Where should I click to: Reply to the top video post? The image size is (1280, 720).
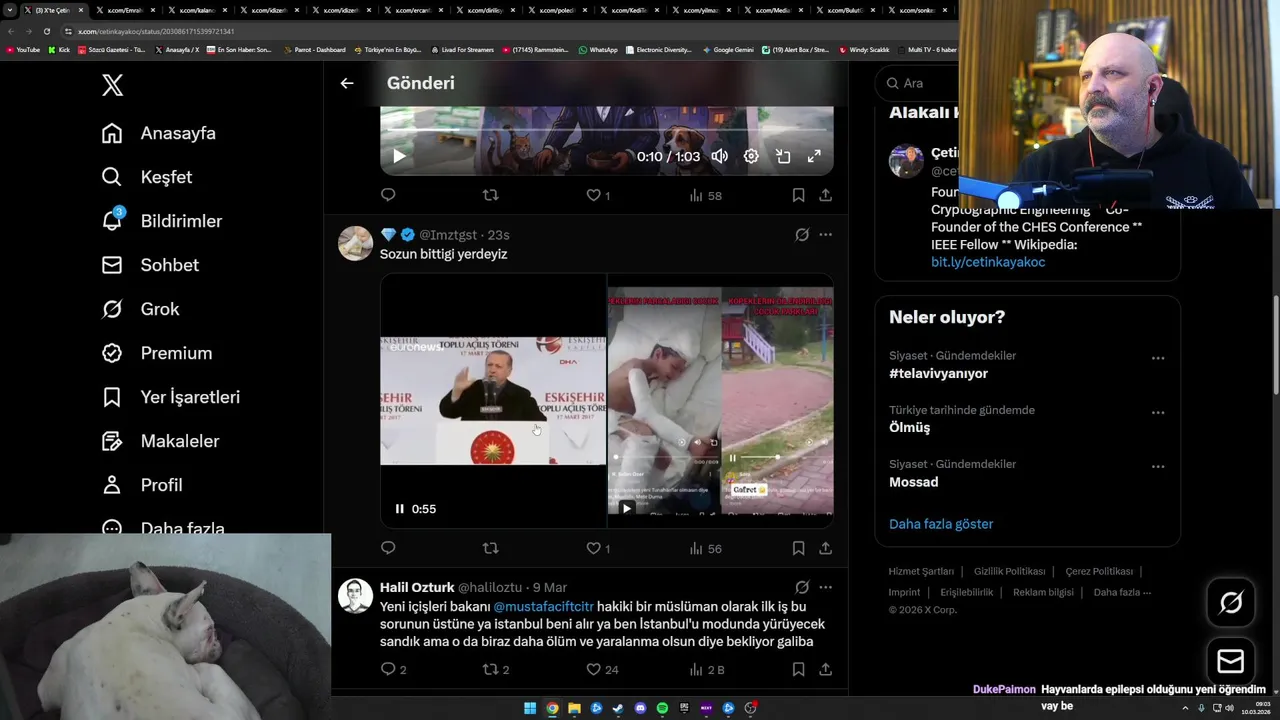[388, 195]
